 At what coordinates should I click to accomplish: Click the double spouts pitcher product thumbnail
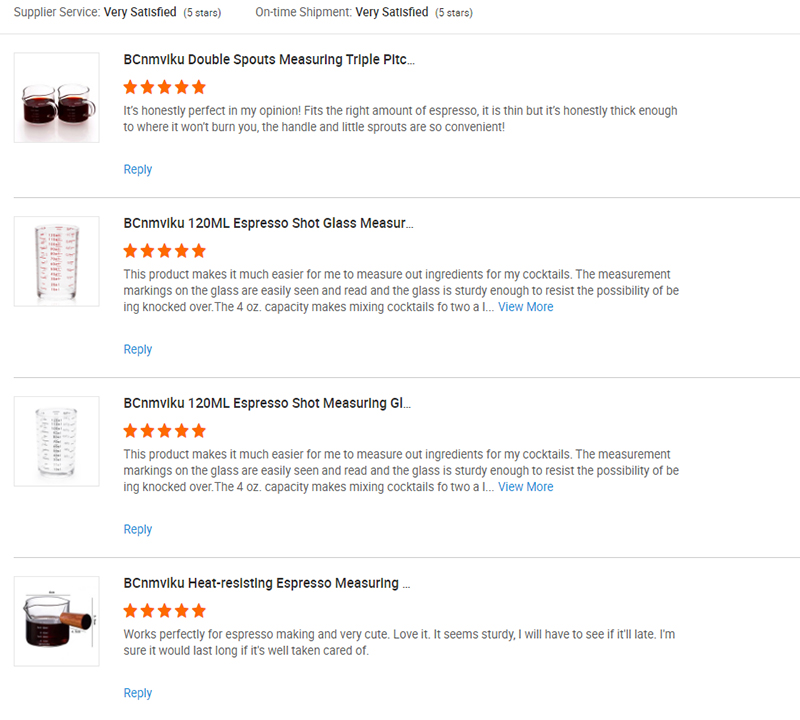tap(56, 97)
